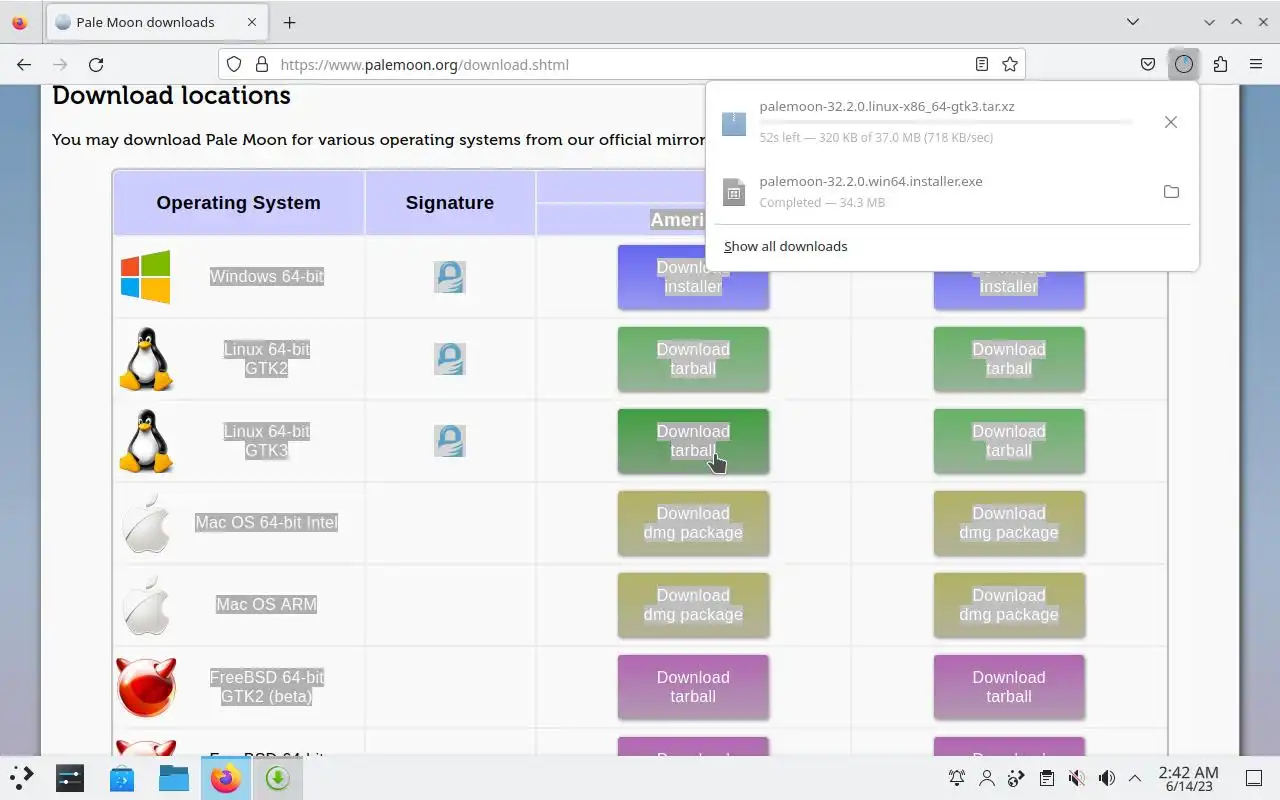Click Apple logo in Mac OS Intel row
Viewport: 1280px width, 800px height.
pyautogui.click(x=146, y=523)
